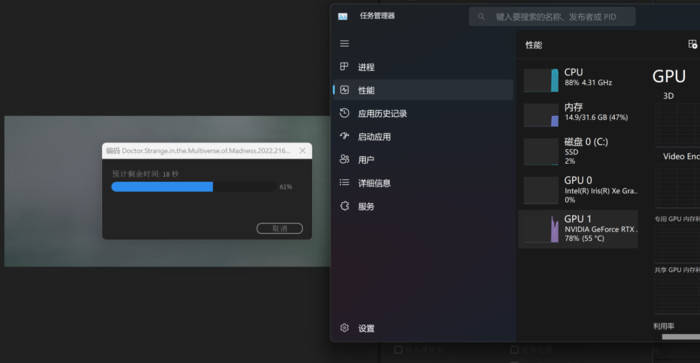Image resolution: width=700 pixels, height=363 pixels.
Task: Click the large GPU heading
Action: point(669,77)
